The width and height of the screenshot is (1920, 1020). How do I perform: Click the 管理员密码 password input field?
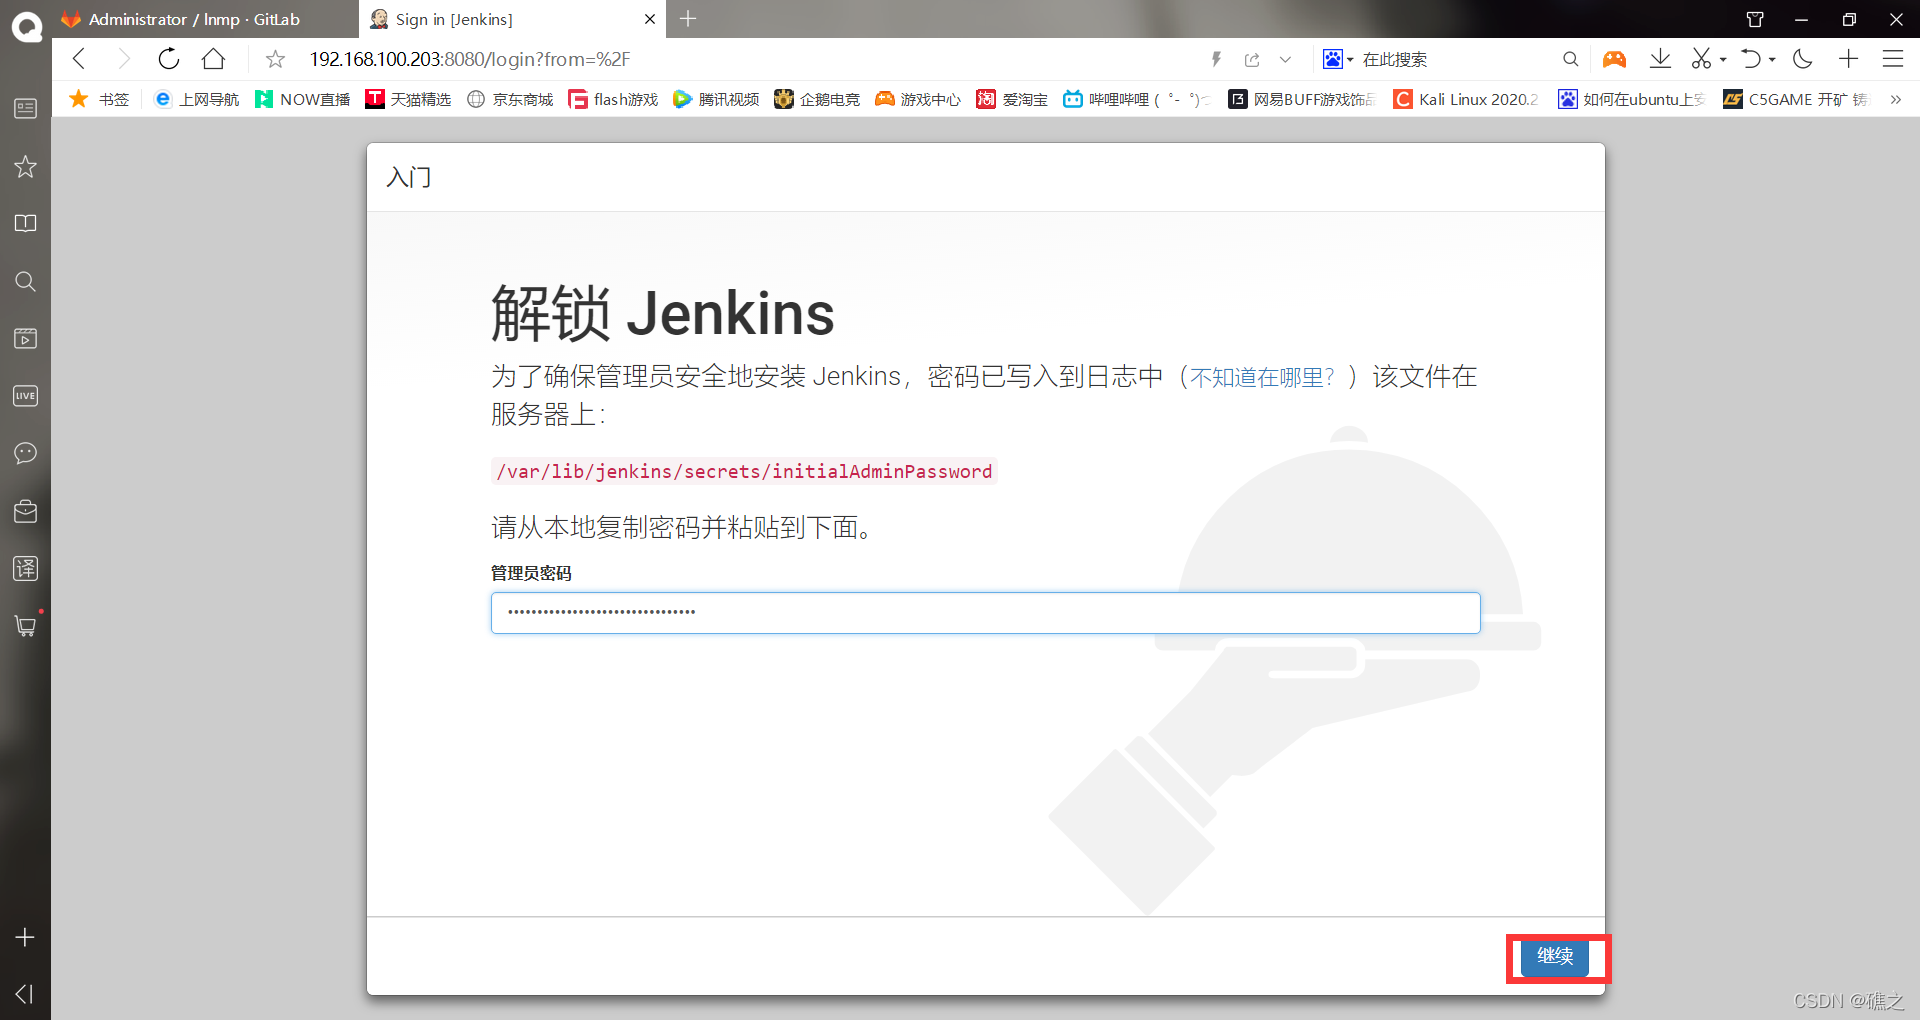985,613
